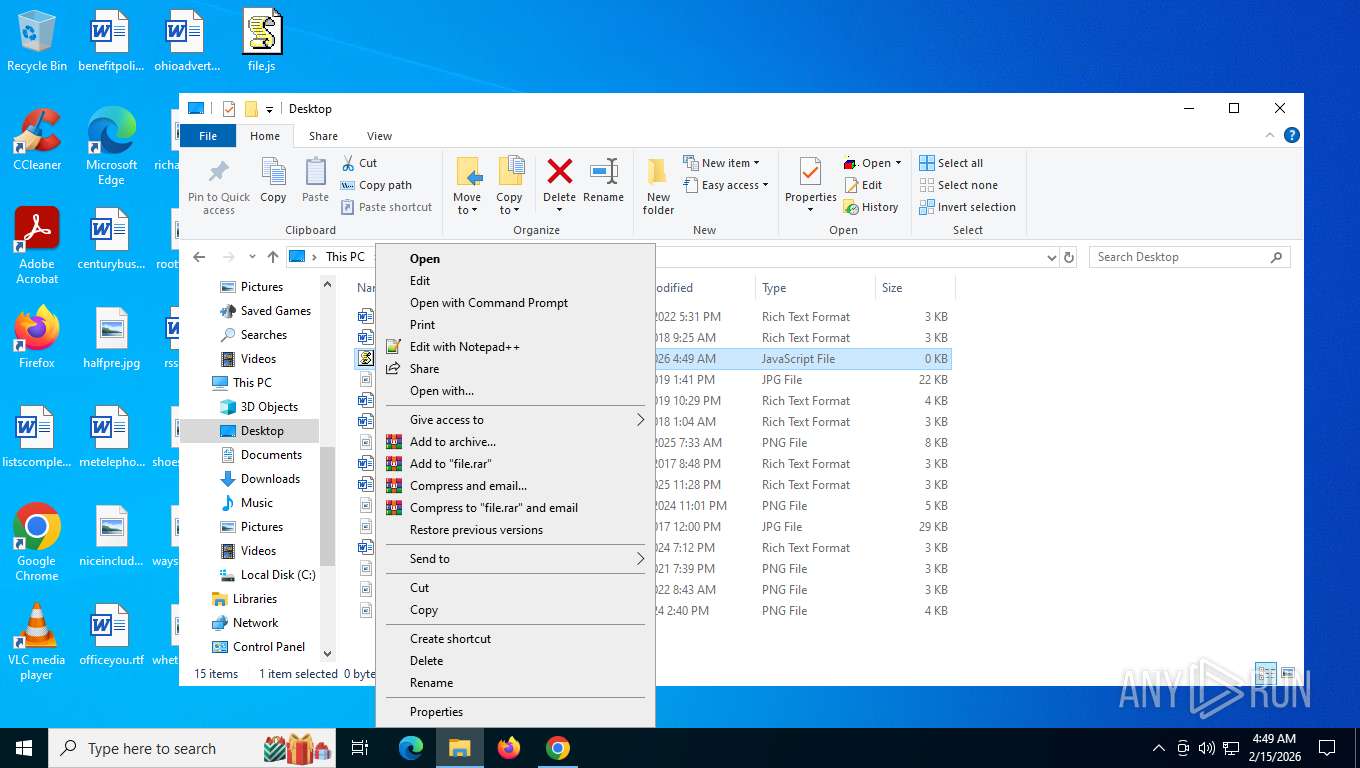The image size is (1360, 768).
Task: Click Firefox icon in the taskbar
Action: tap(509, 748)
